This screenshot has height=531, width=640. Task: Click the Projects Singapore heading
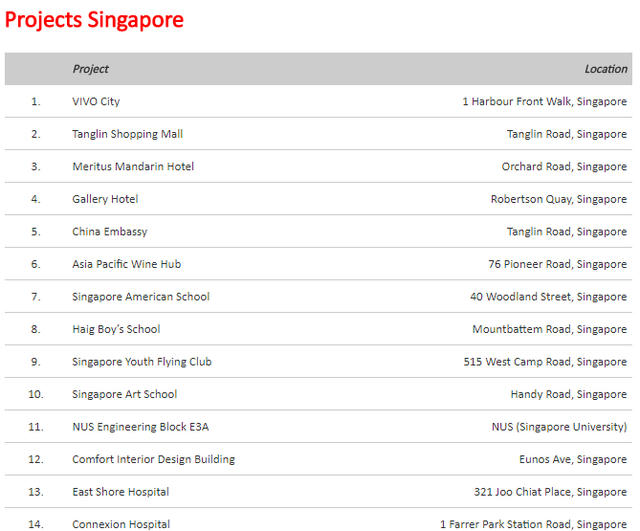click(94, 20)
